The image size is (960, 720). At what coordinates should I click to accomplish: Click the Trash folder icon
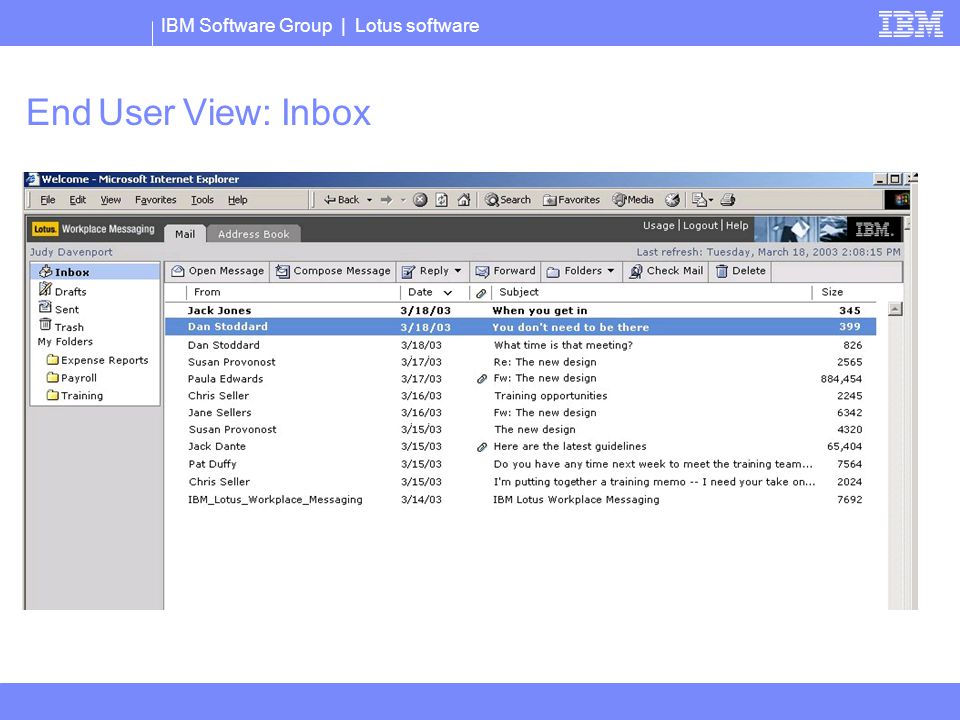click(x=45, y=324)
